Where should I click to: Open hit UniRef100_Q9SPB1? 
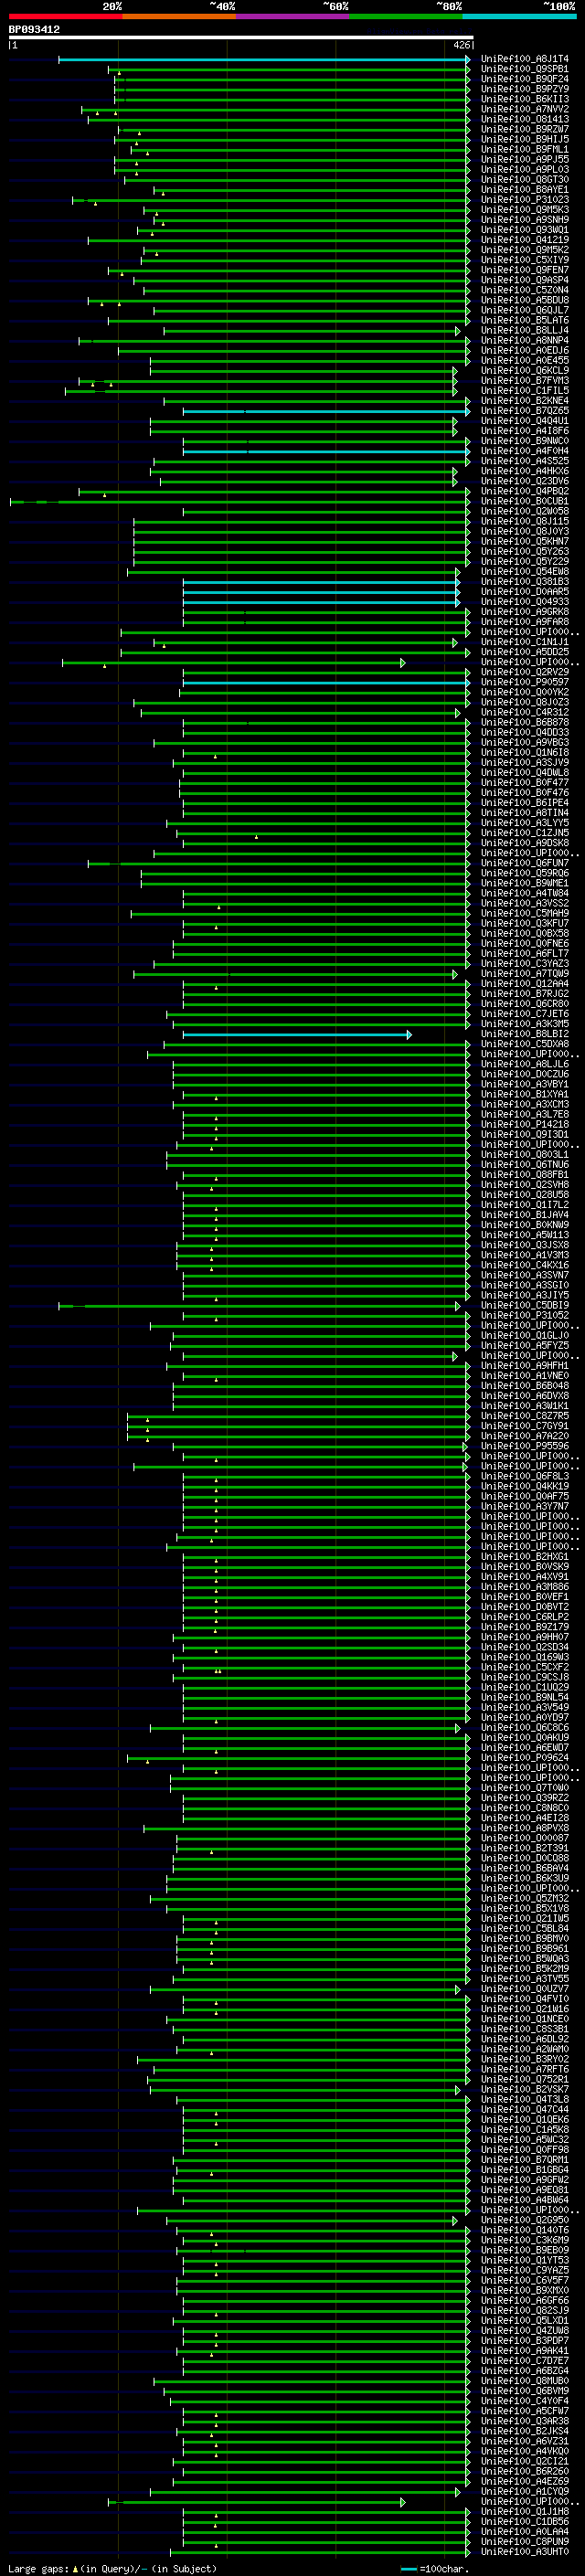(x=524, y=69)
